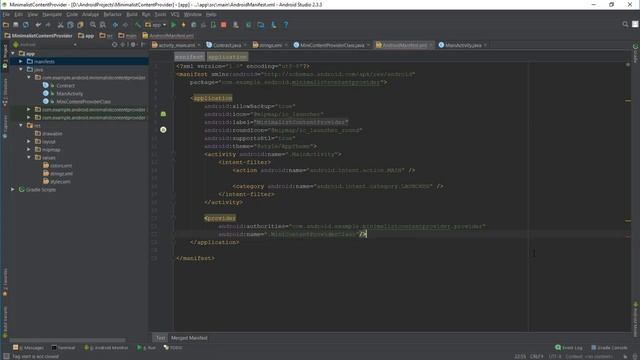
Task: Open the Terminal tool window button
Action: pyautogui.click(x=63, y=348)
